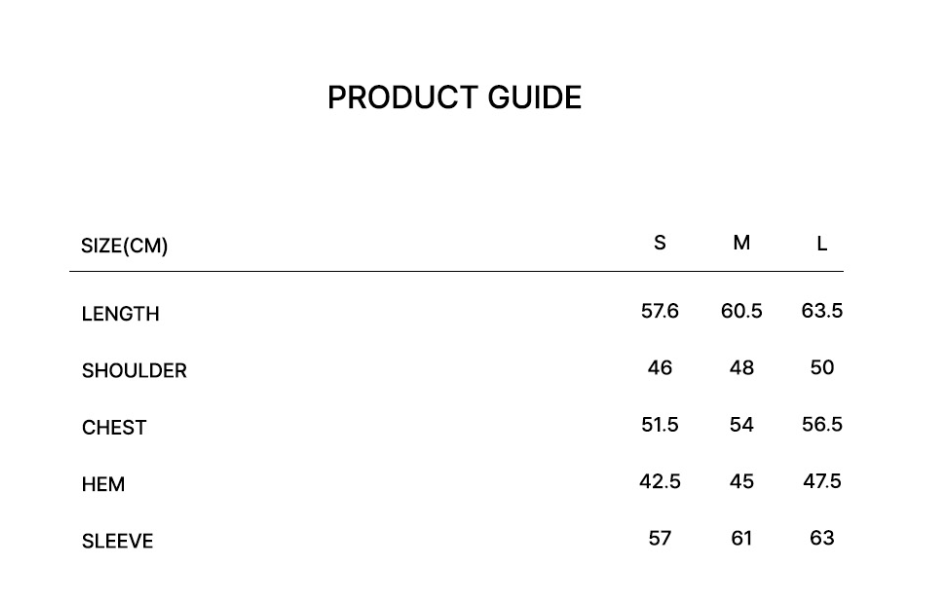
Task: Click the L size column header
Action: pos(822,243)
